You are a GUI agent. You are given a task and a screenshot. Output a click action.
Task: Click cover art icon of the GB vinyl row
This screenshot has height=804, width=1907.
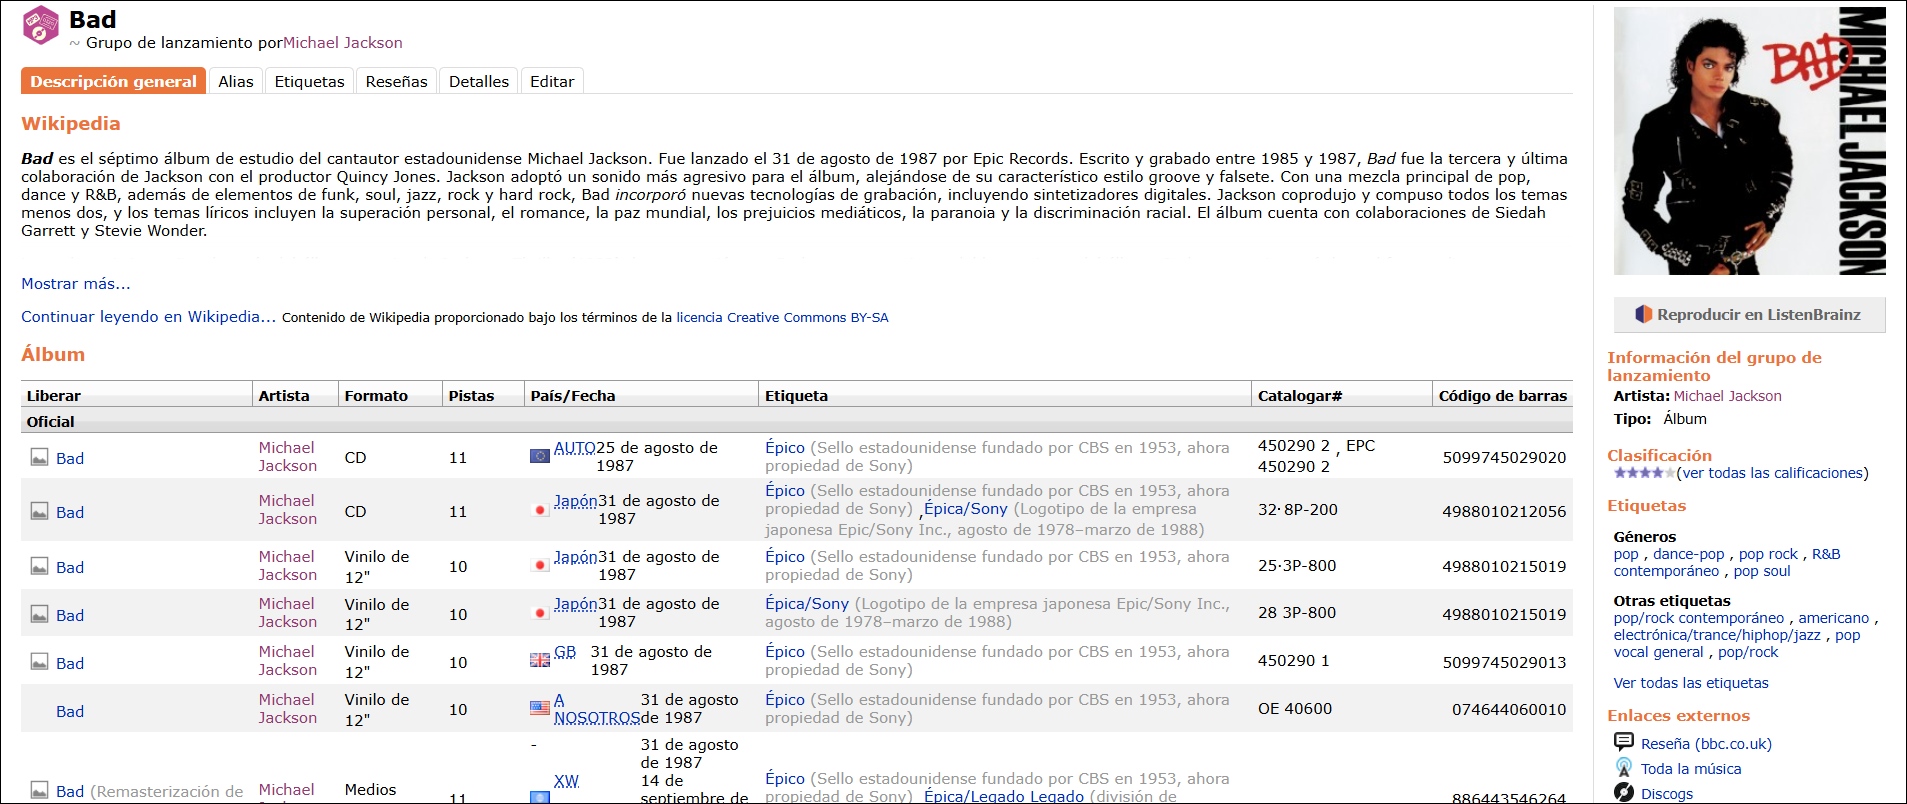click(x=39, y=663)
